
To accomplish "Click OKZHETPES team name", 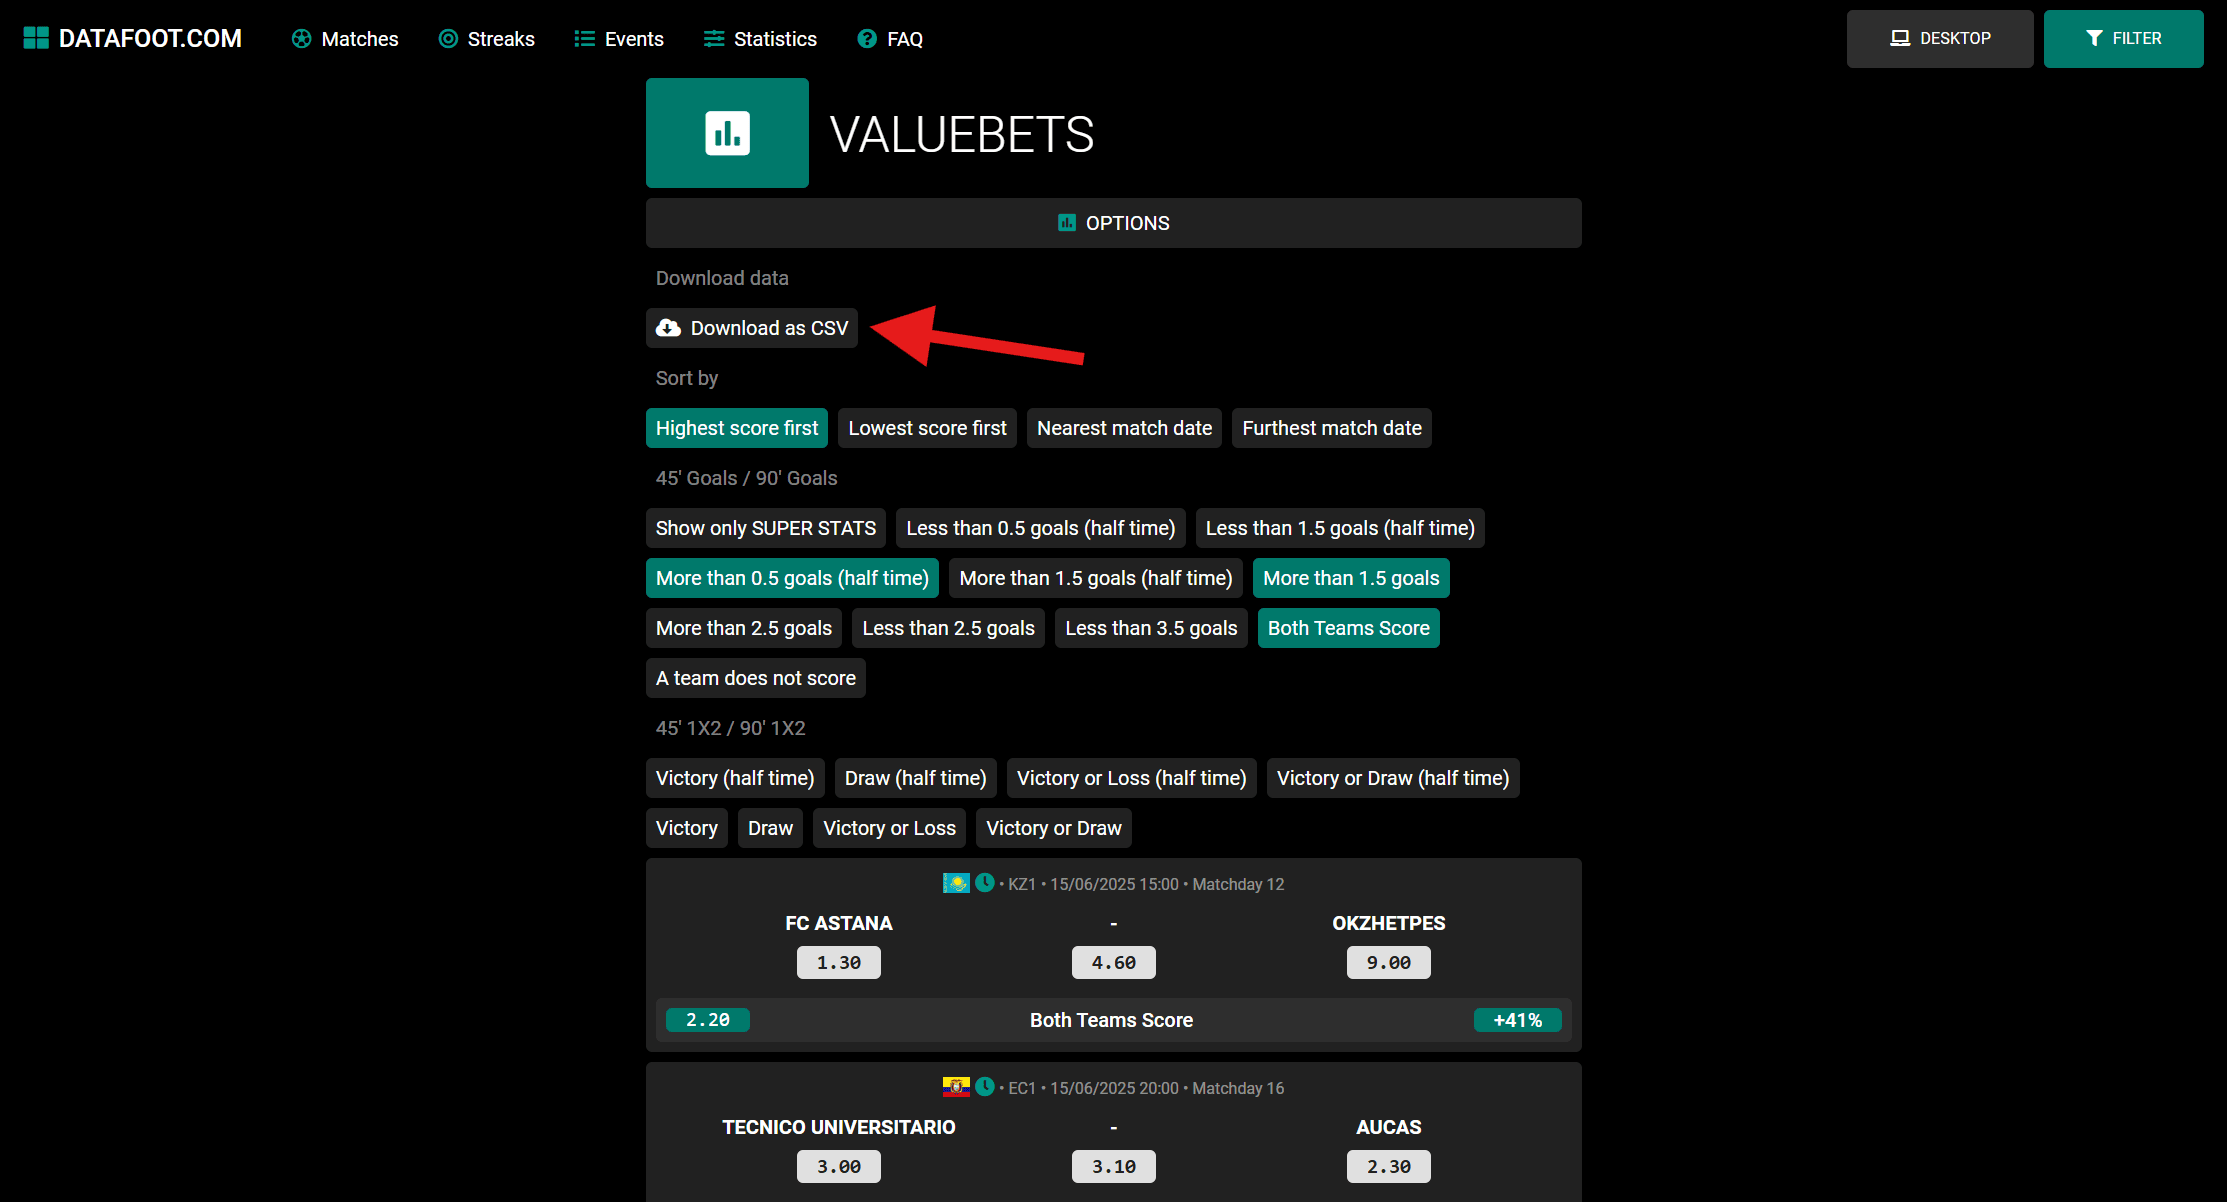I will pyautogui.click(x=1389, y=923).
